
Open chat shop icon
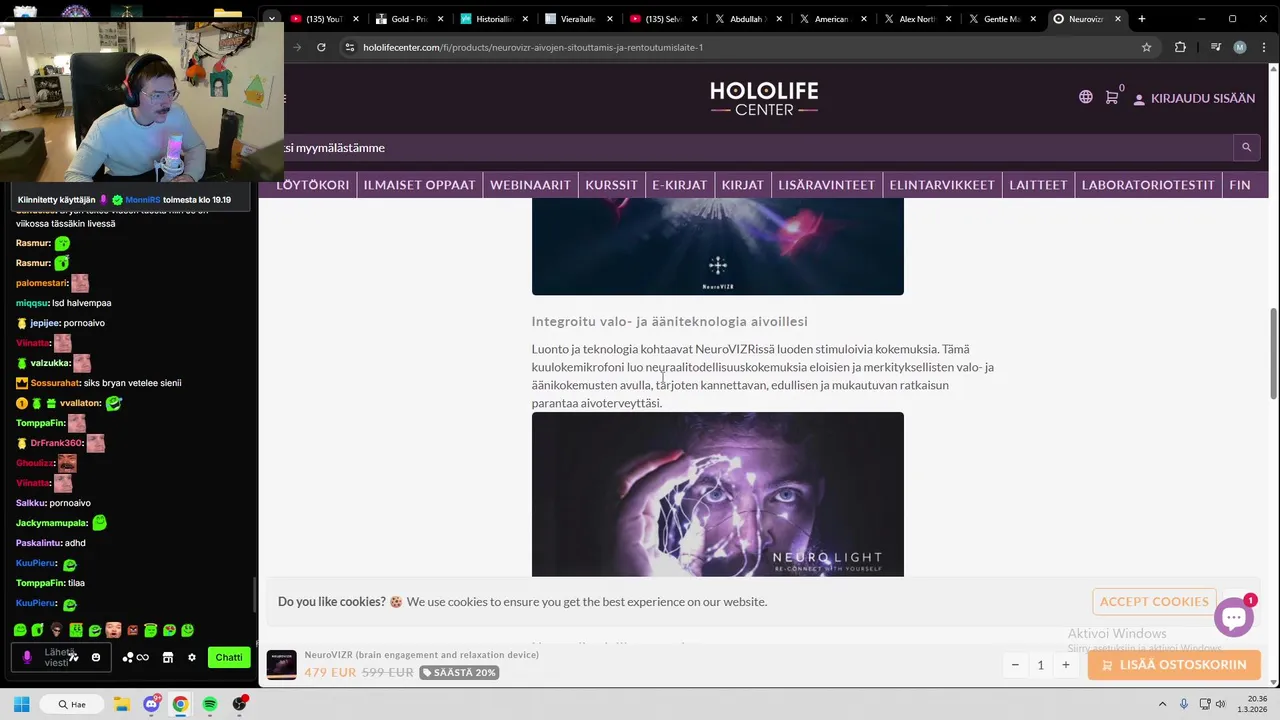point(168,657)
